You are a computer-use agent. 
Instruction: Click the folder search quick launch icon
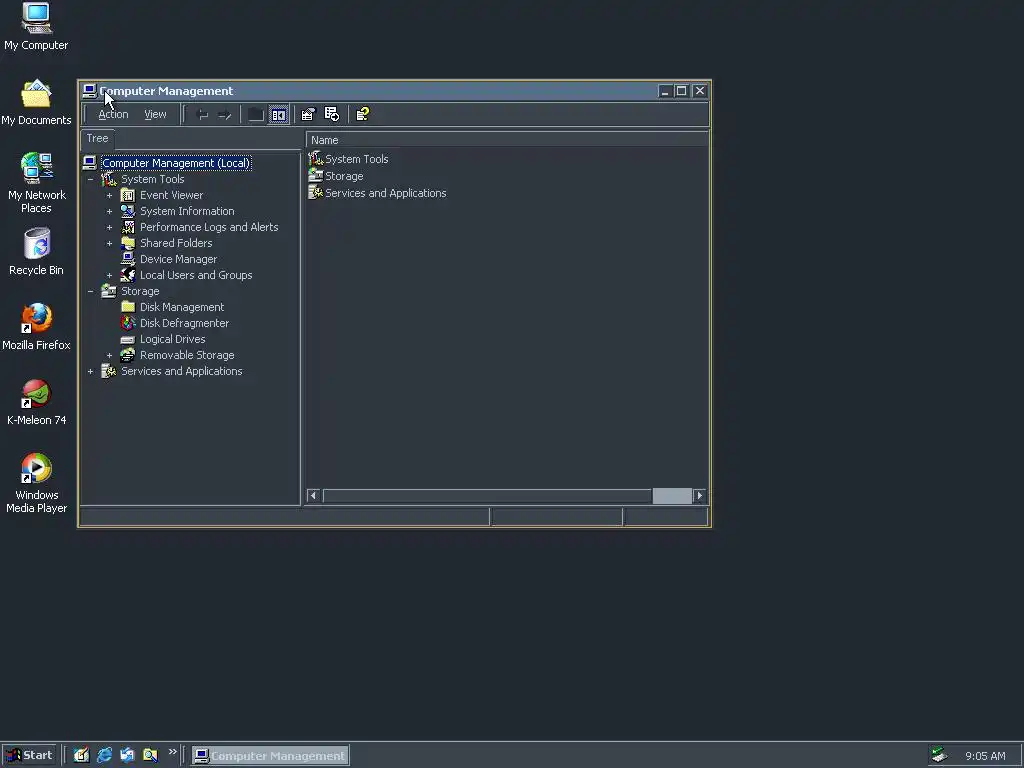[x=150, y=755]
